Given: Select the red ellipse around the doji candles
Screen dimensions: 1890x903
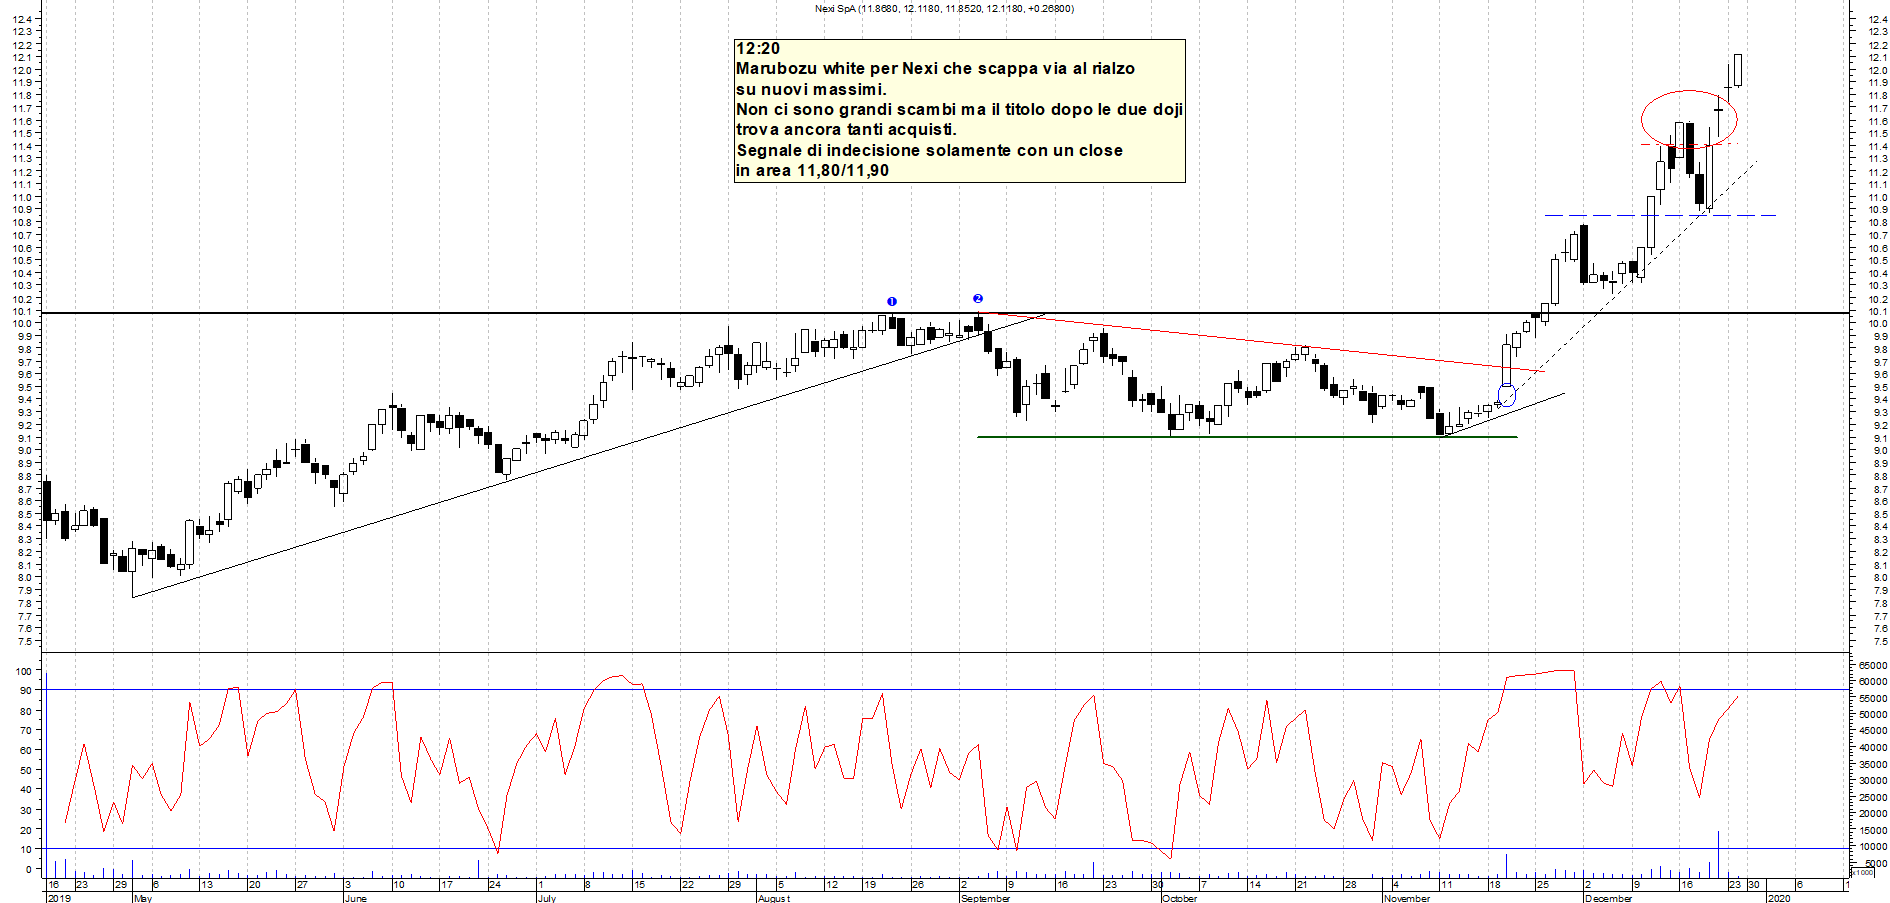Looking at the screenshot, I should pyautogui.click(x=1689, y=120).
